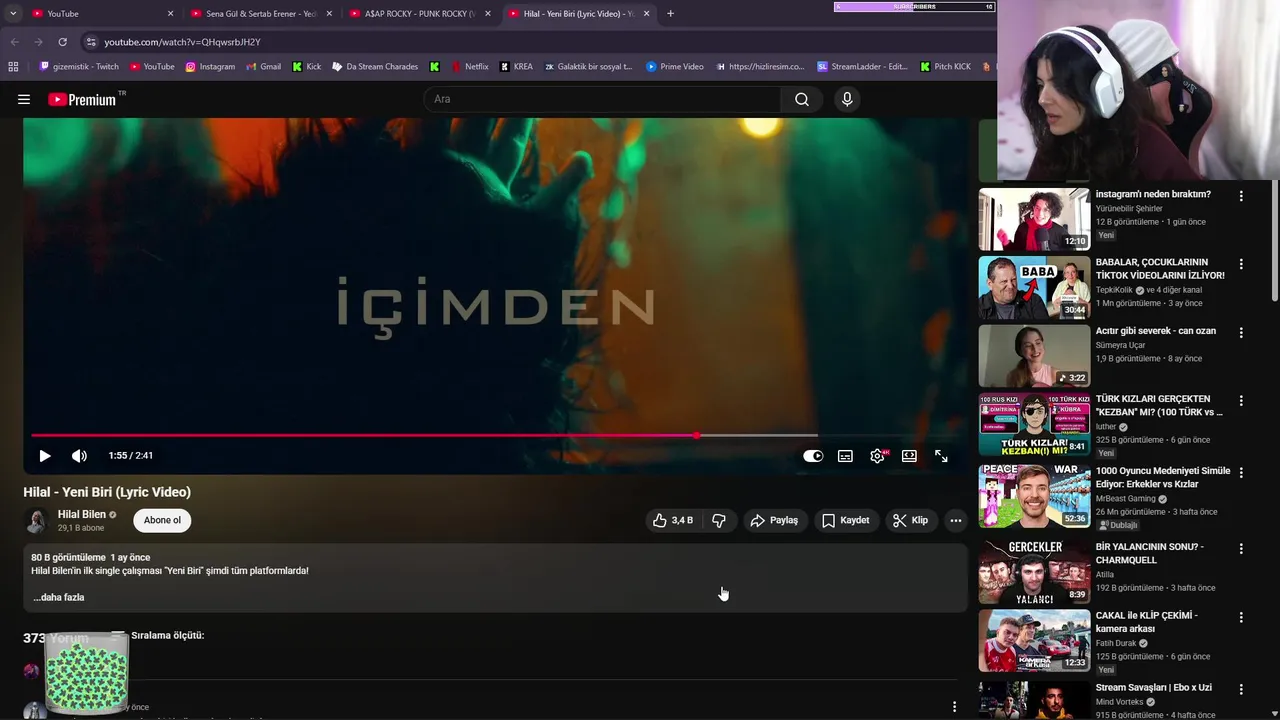Open options for Acıtır gibi severek video

point(1241,332)
